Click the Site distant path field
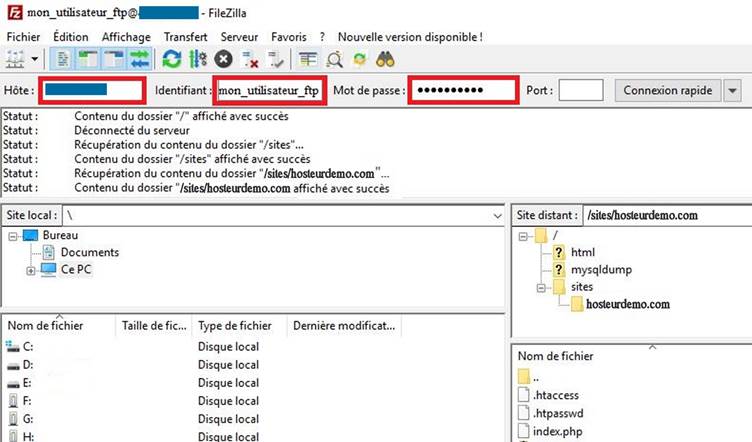This screenshot has height=442, width=752. (x=668, y=216)
